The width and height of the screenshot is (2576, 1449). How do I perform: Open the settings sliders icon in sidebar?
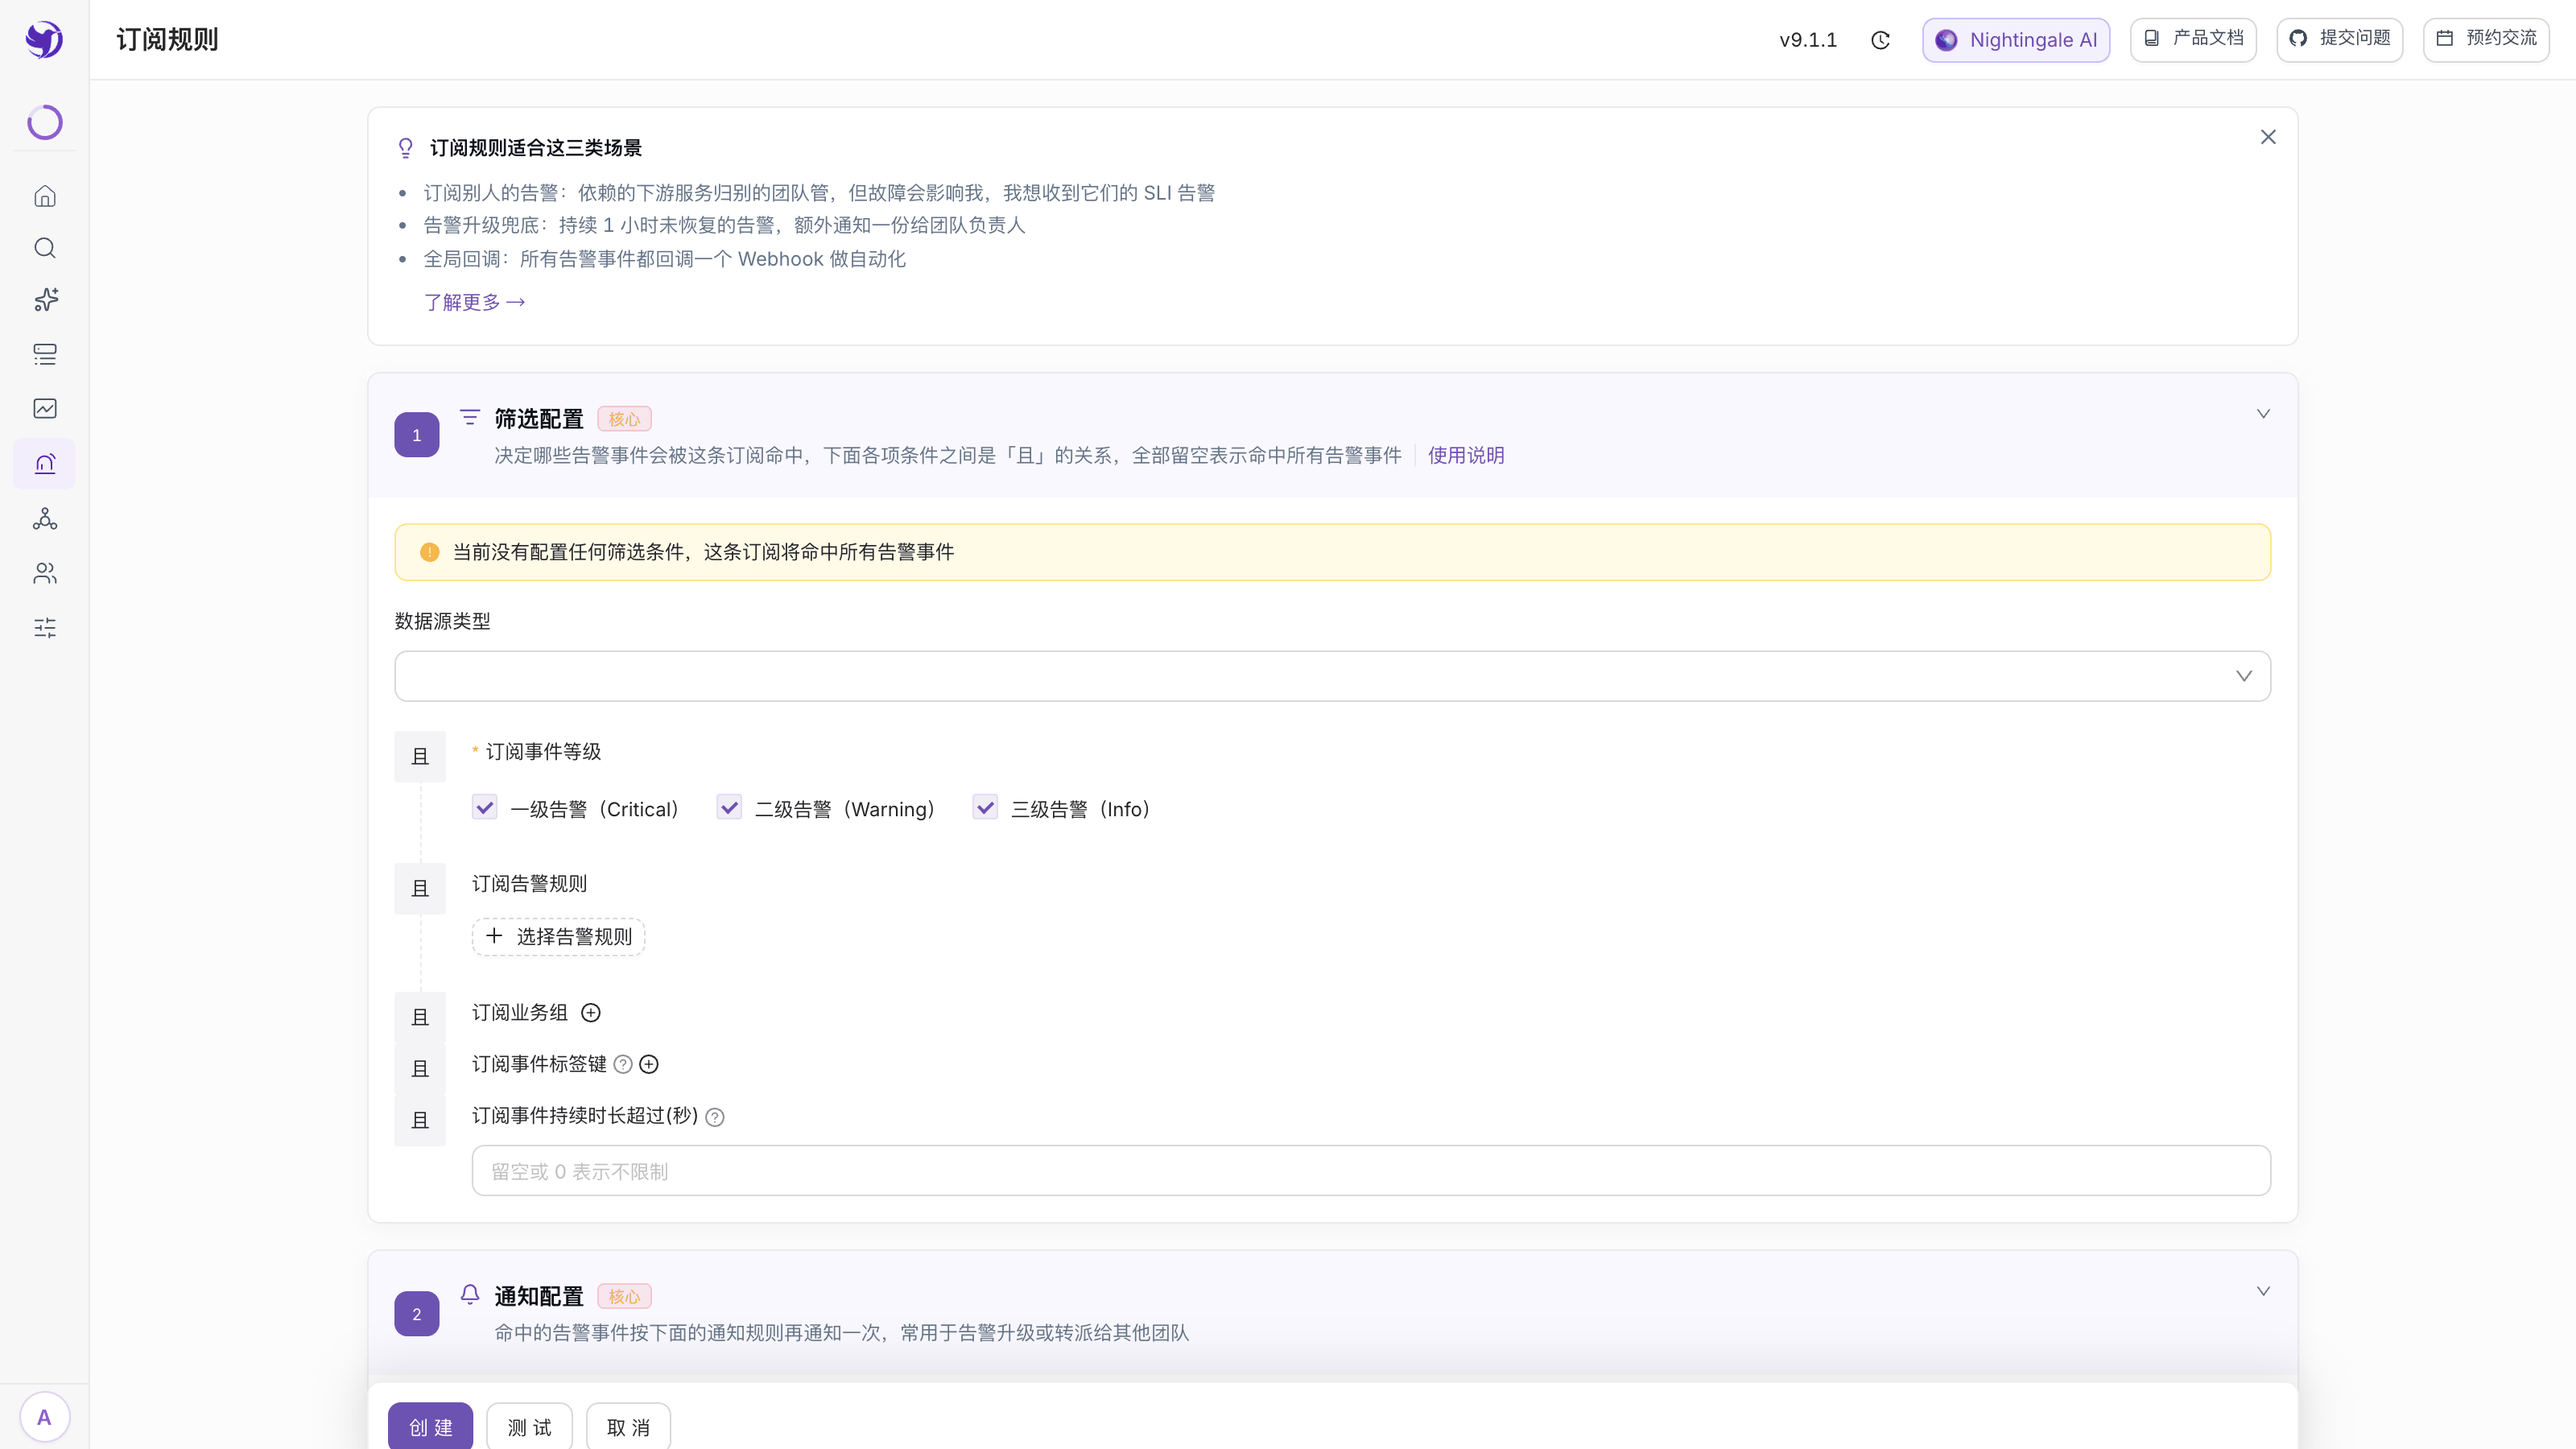tap(45, 628)
